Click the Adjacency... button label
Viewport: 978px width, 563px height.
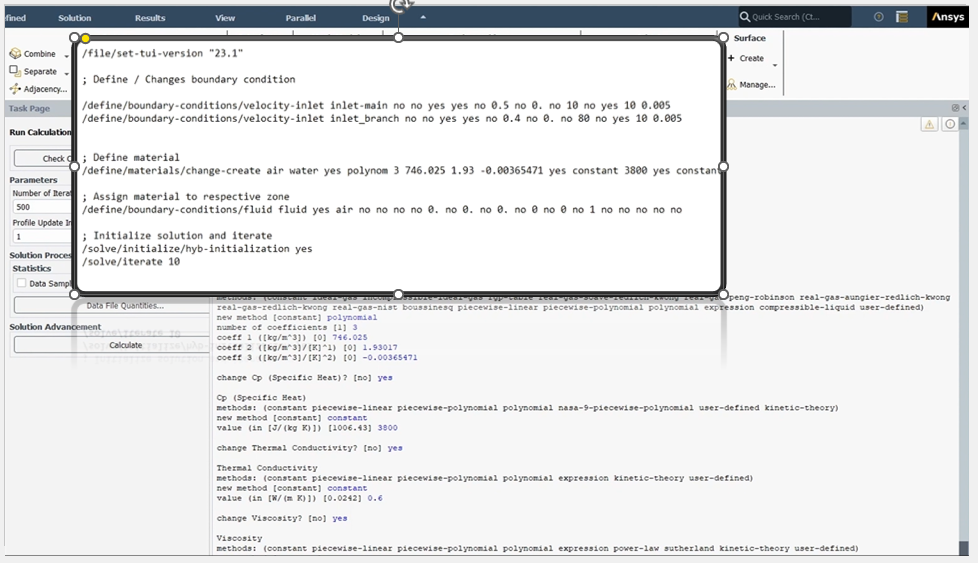[x=46, y=89]
